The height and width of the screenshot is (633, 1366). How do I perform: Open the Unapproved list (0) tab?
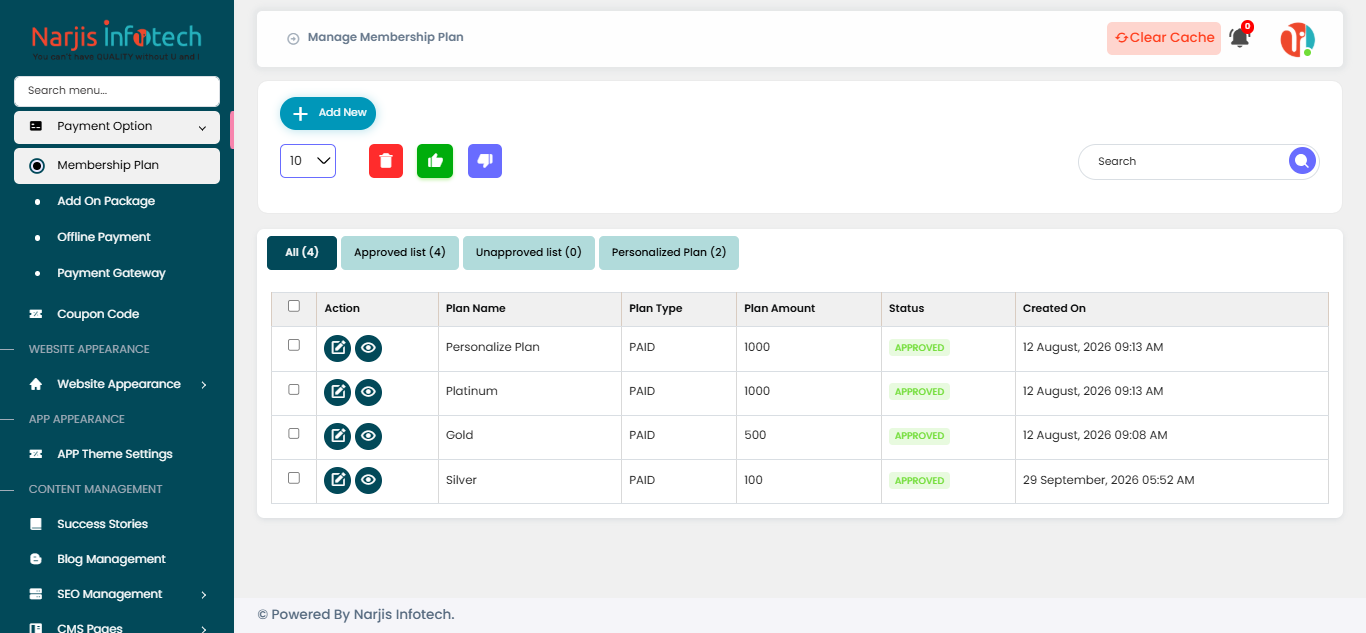(529, 253)
